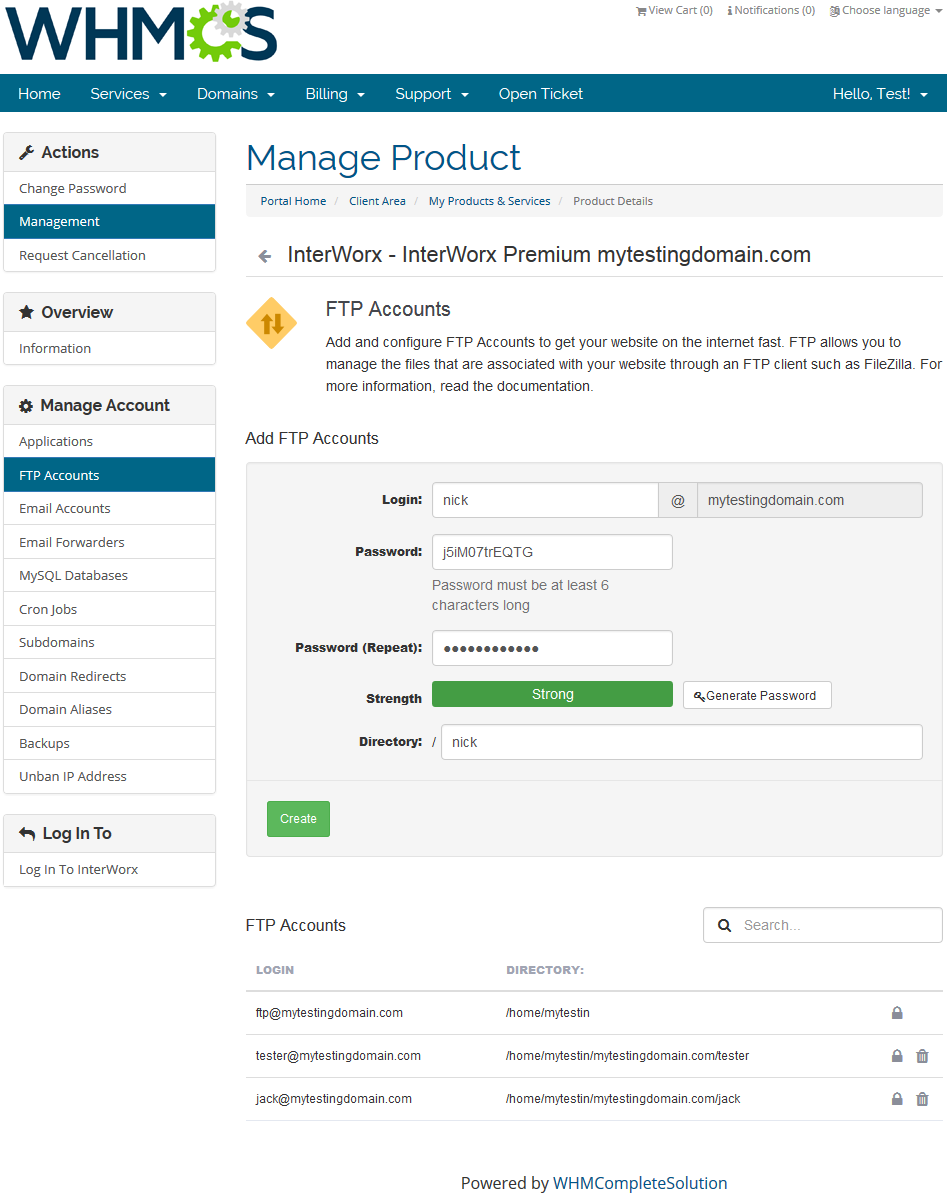
Task: Open the Choose language dropdown
Action: pos(886,11)
